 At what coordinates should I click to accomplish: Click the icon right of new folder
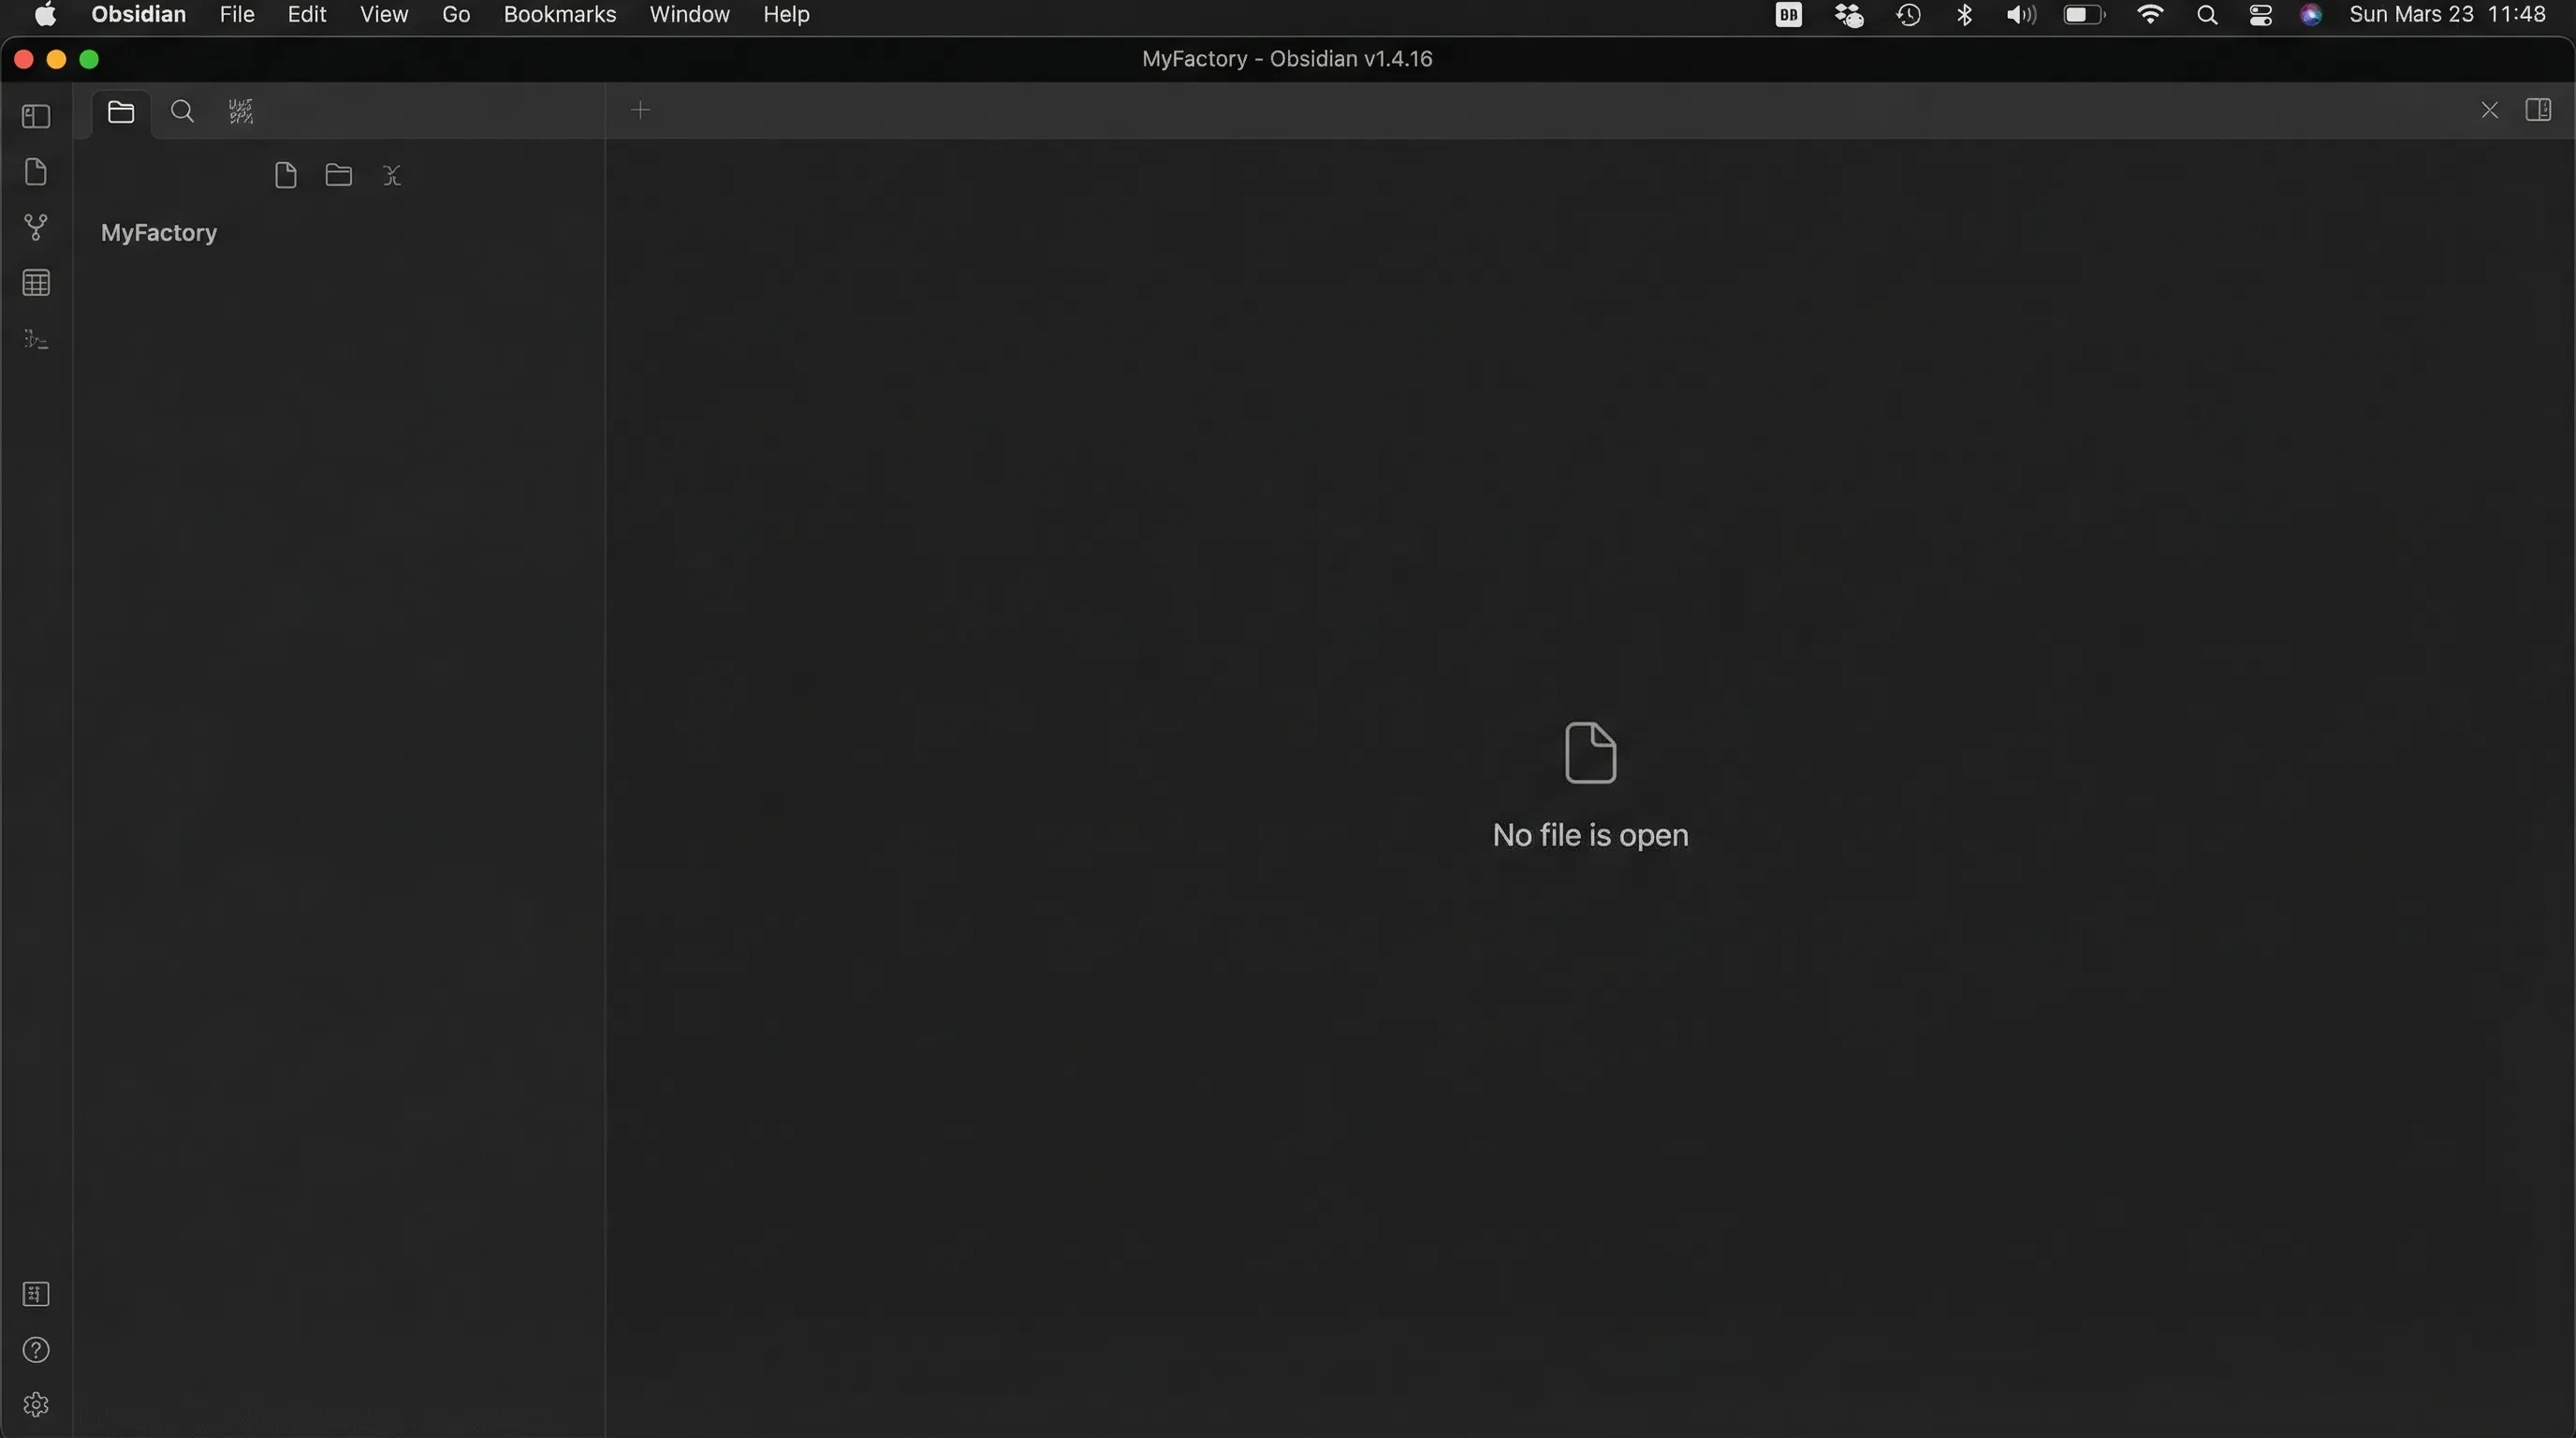click(x=392, y=176)
